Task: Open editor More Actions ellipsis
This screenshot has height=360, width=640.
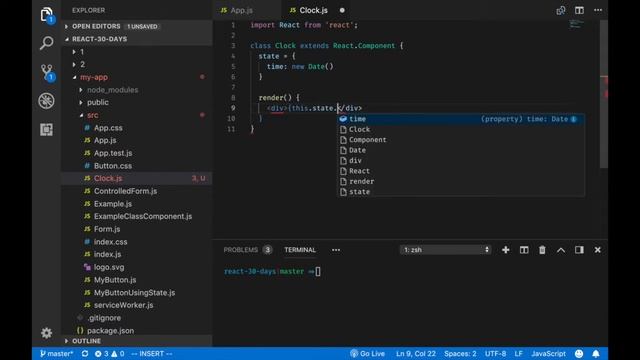Action: [x=598, y=10]
